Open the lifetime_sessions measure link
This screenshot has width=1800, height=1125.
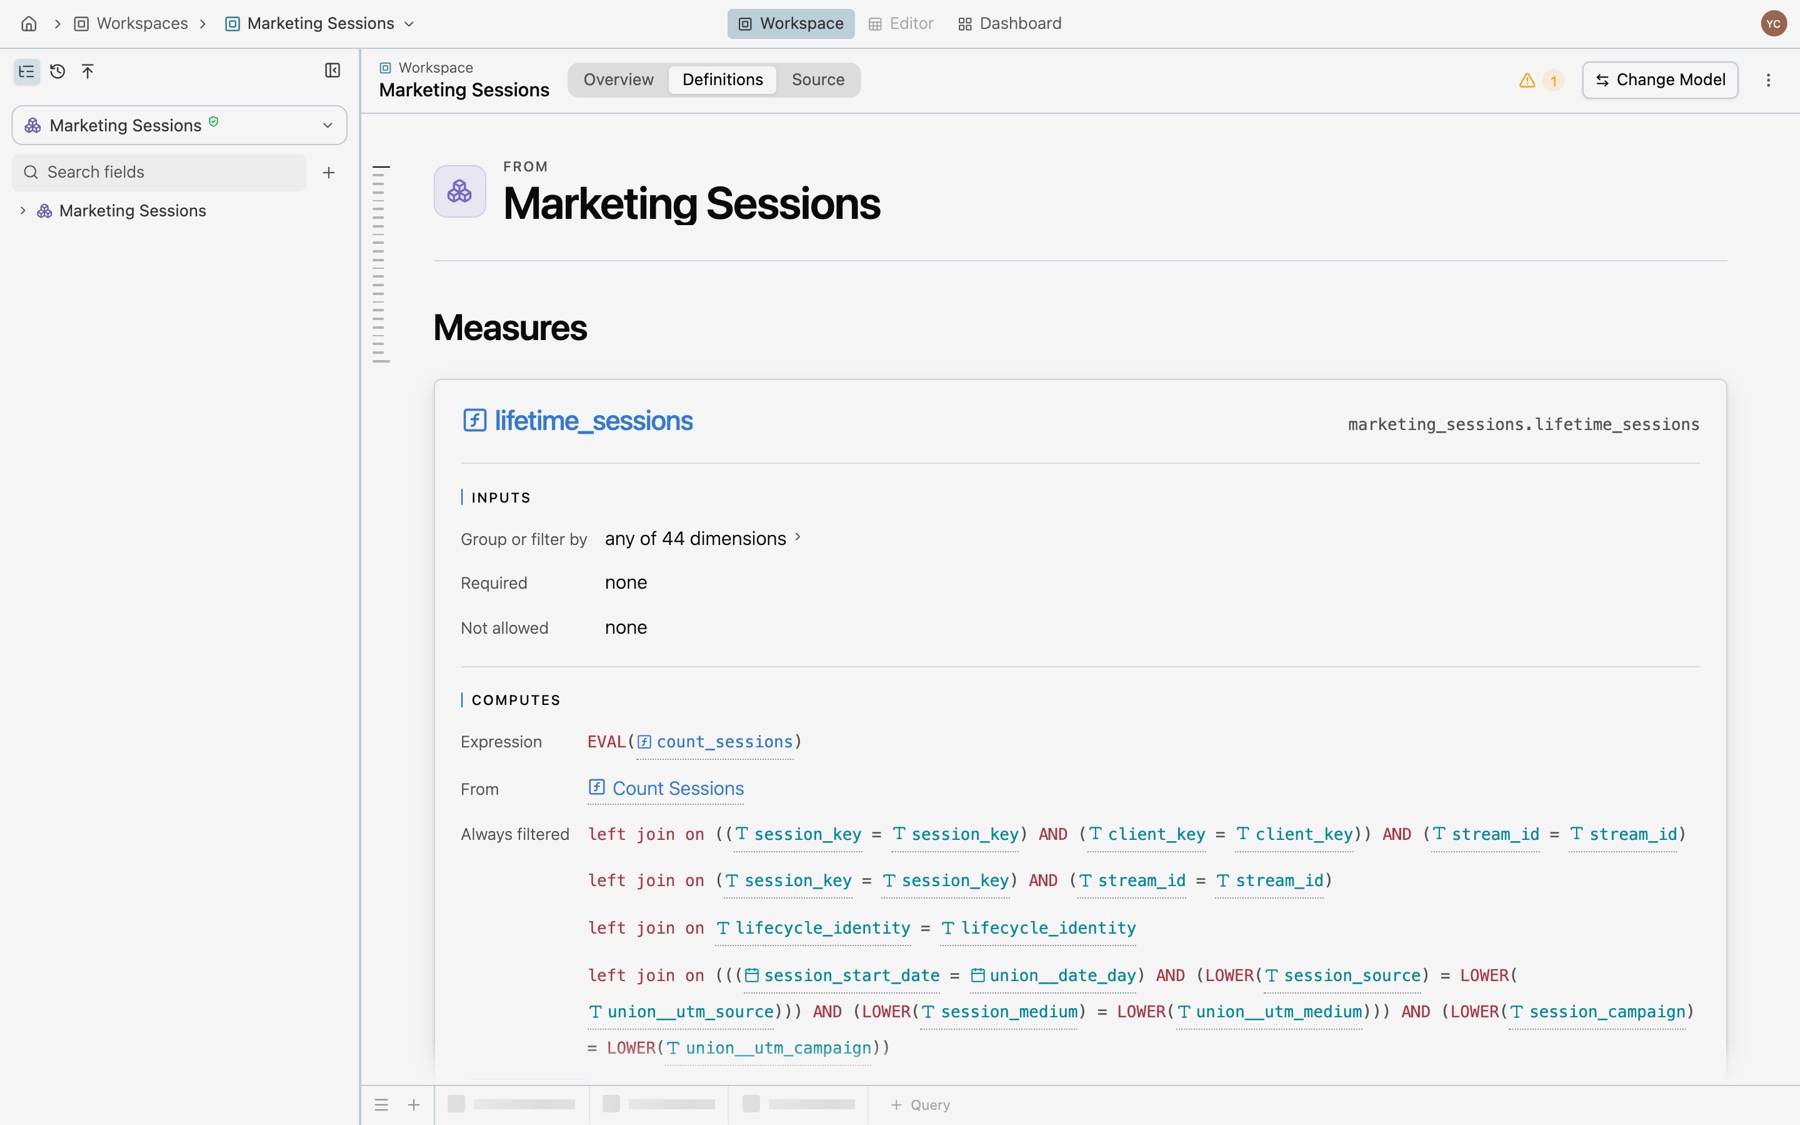coord(593,421)
